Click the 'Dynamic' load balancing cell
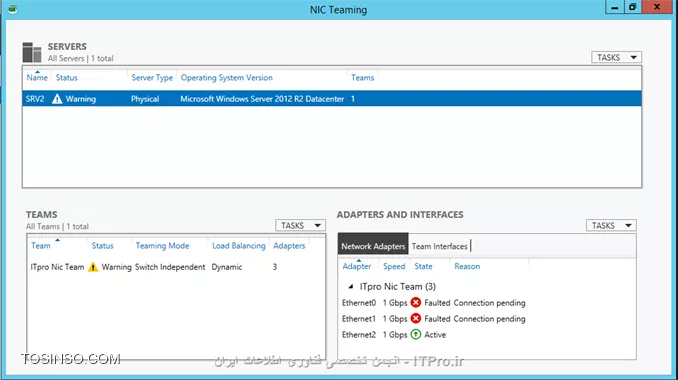Image resolution: width=678 pixels, height=380 pixels. click(x=227, y=267)
